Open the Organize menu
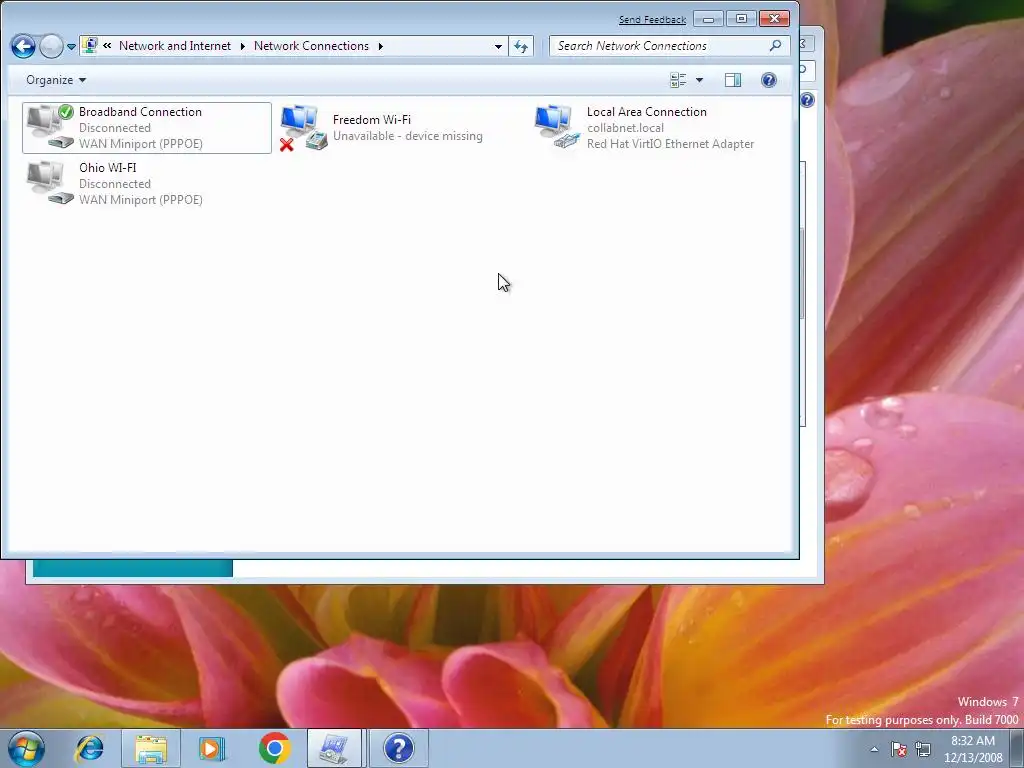This screenshot has width=1024, height=768. [56, 80]
